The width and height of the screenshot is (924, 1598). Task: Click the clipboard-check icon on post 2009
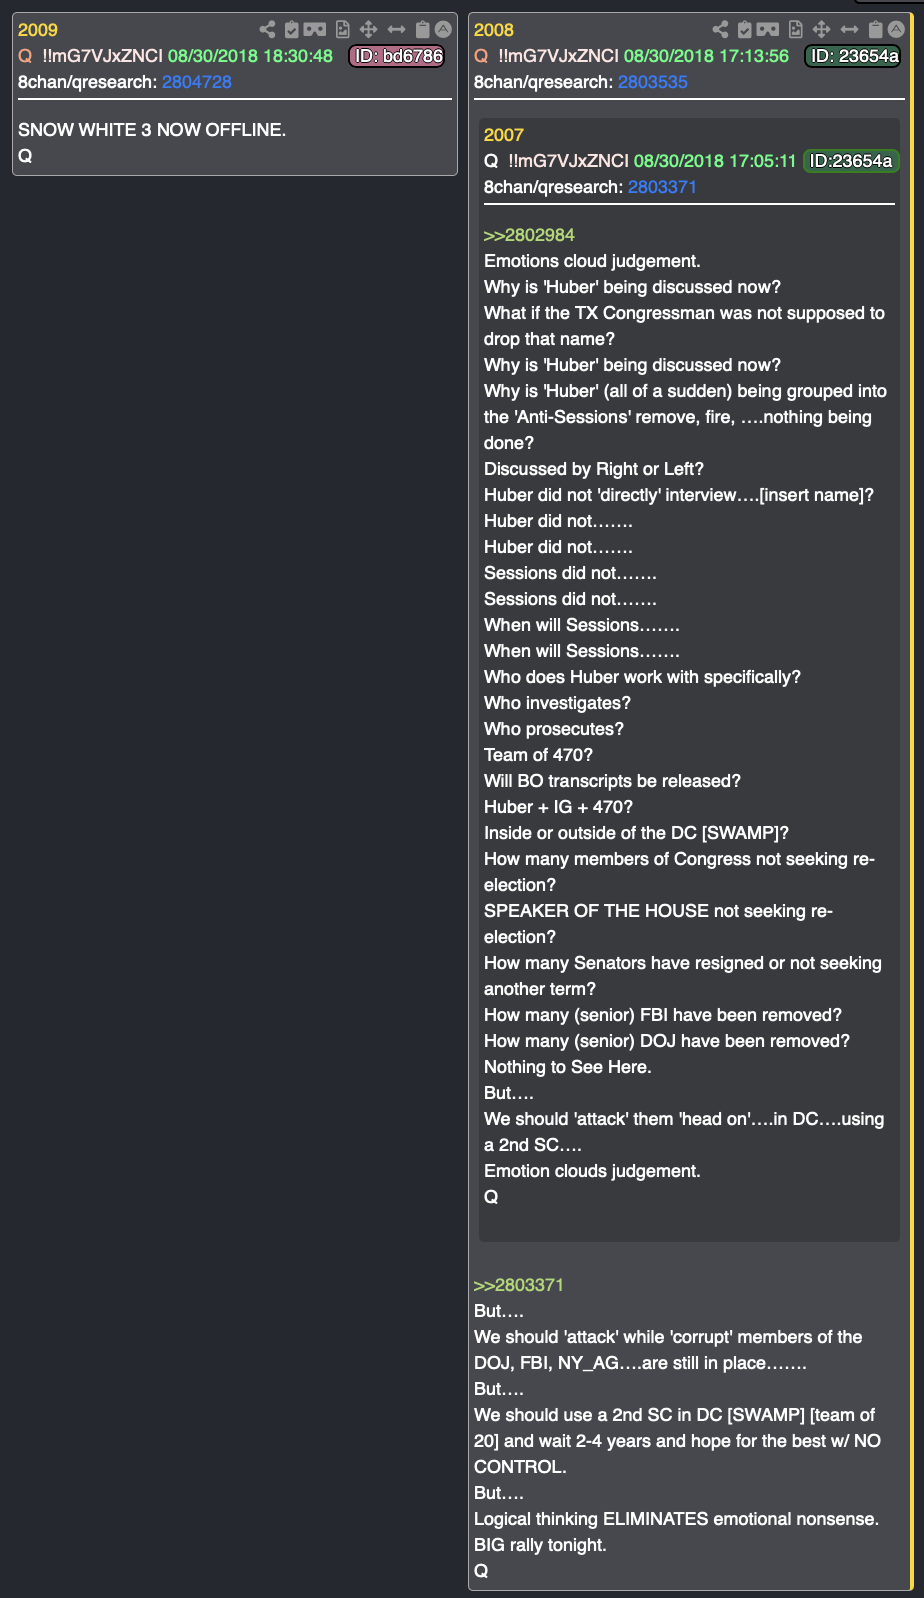[x=291, y=30]
